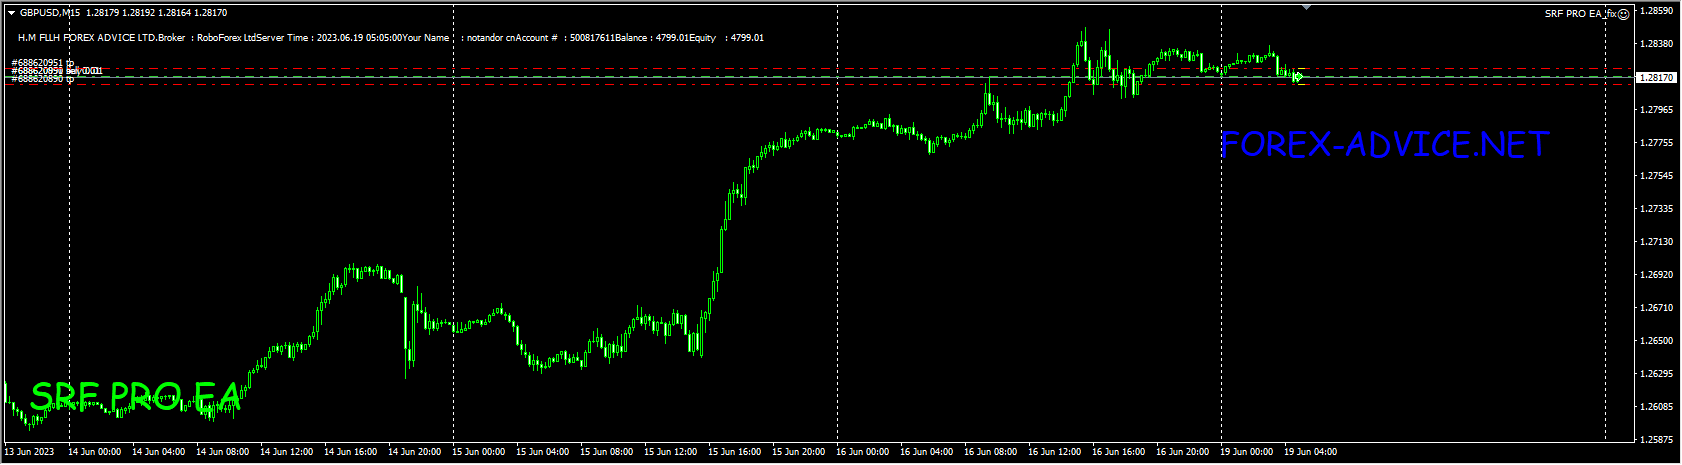
Task: Click the Your Name notandor cn text
Action: (x=459, y=38)
